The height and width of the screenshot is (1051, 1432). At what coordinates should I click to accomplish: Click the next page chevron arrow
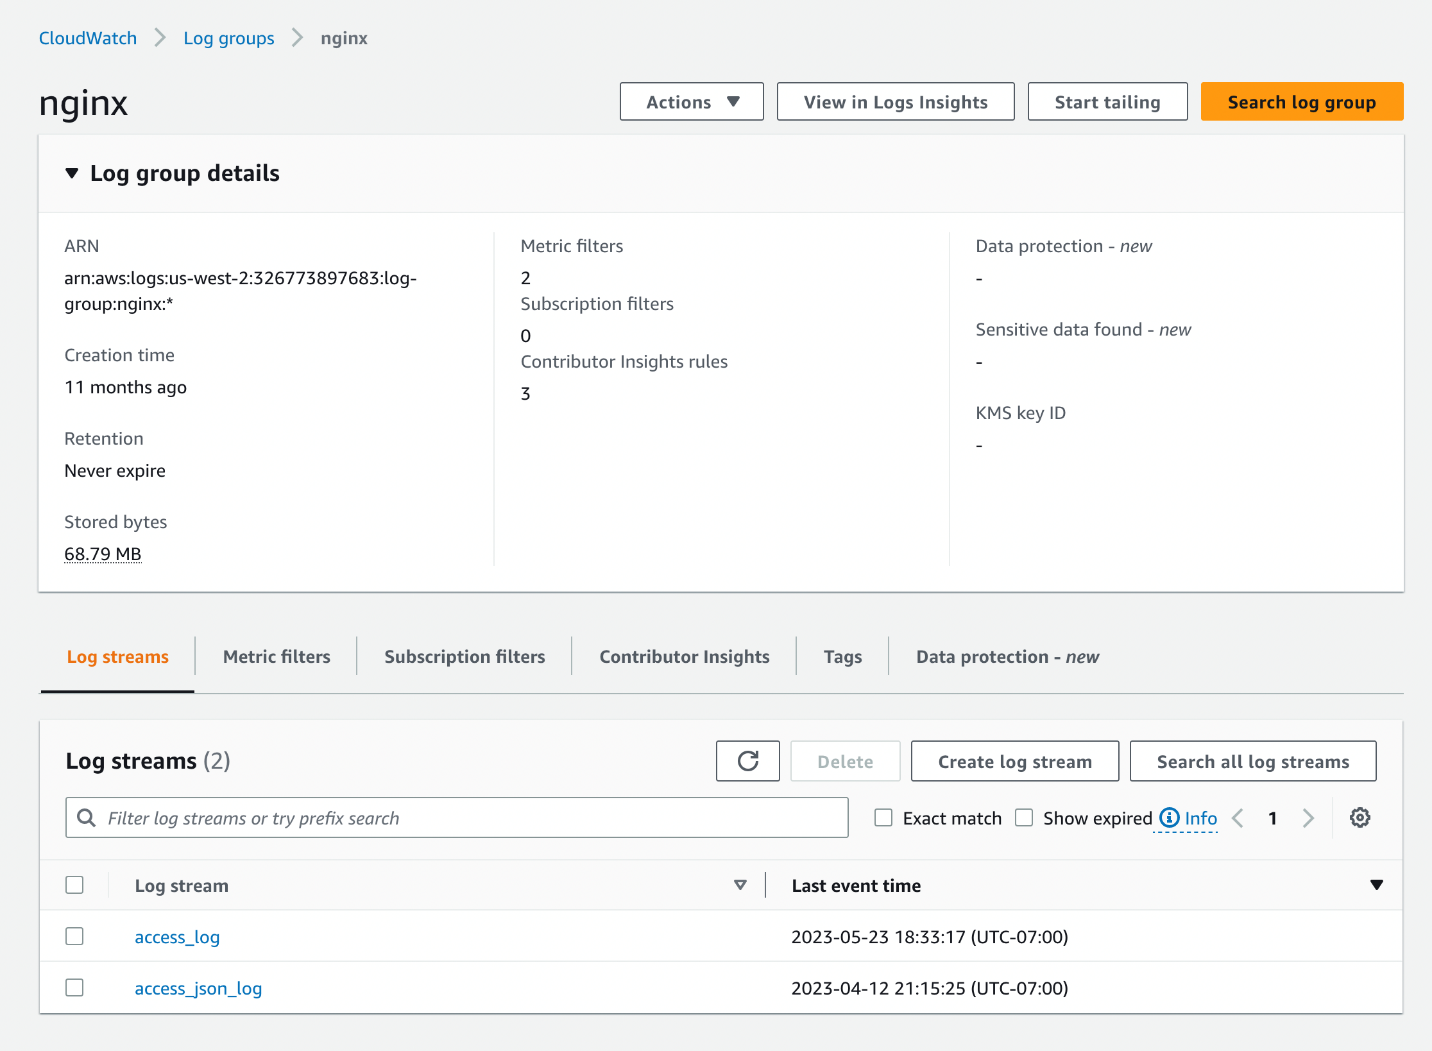[x=1308, y=817]
